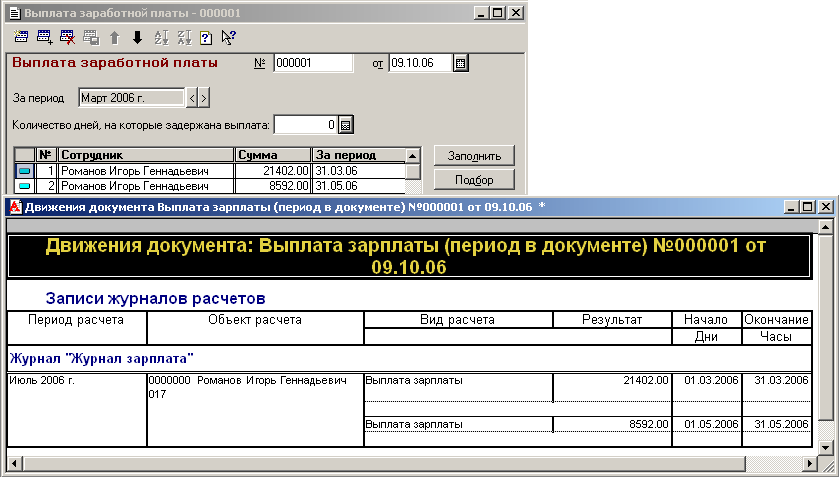
Task: Open the help description page icon
Action: click(206, 37)
